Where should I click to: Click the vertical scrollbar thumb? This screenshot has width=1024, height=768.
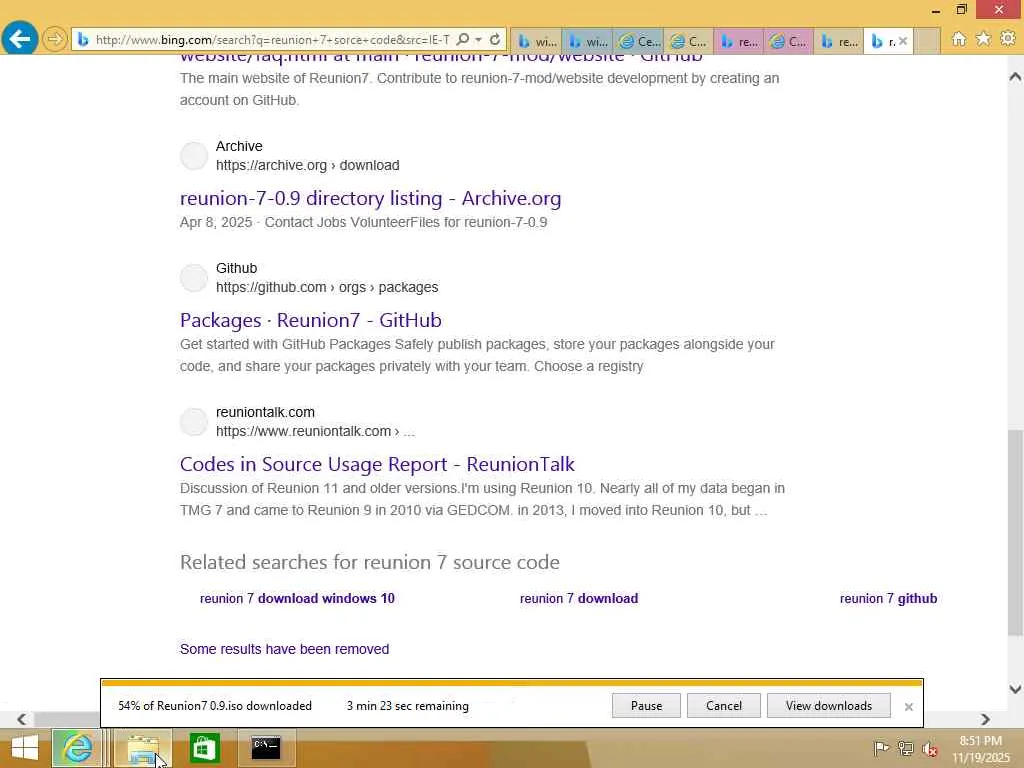point(1015,532)
